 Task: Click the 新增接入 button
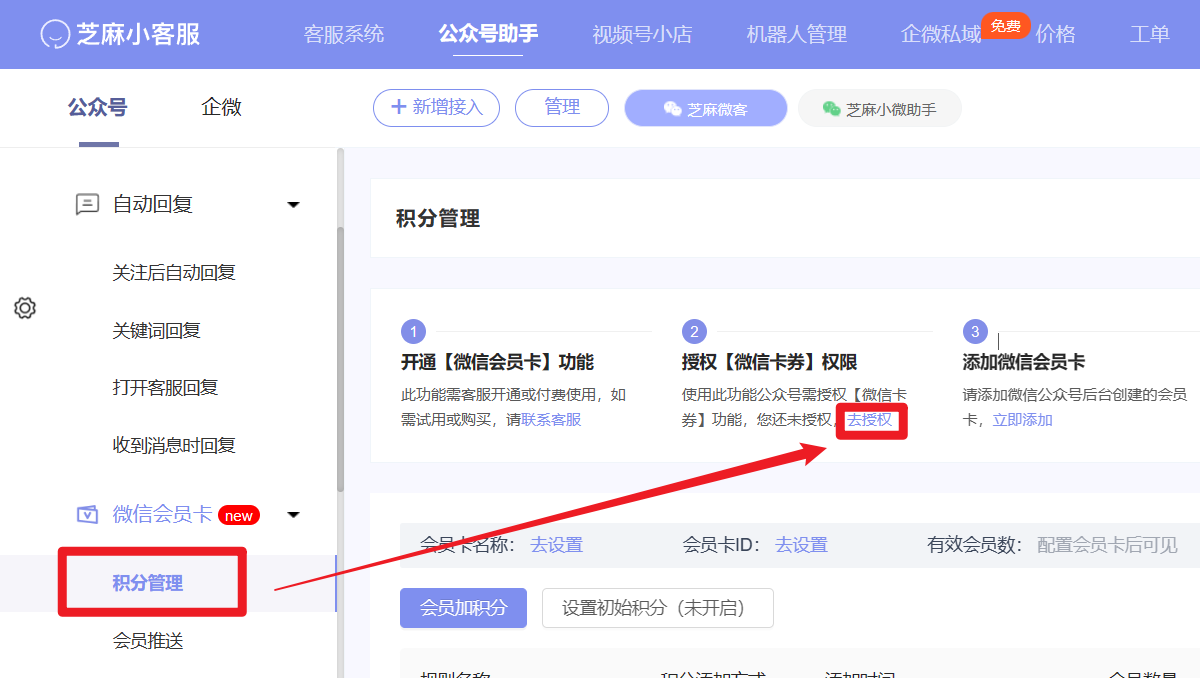pyautogui.click(x=436, y=108)
